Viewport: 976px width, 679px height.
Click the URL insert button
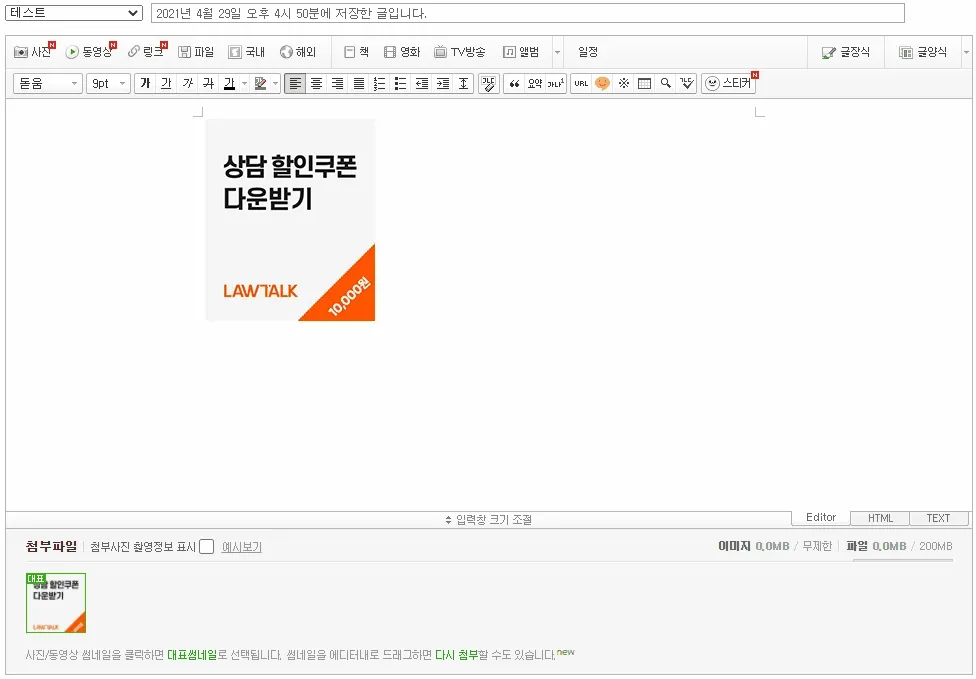[581, 83]
